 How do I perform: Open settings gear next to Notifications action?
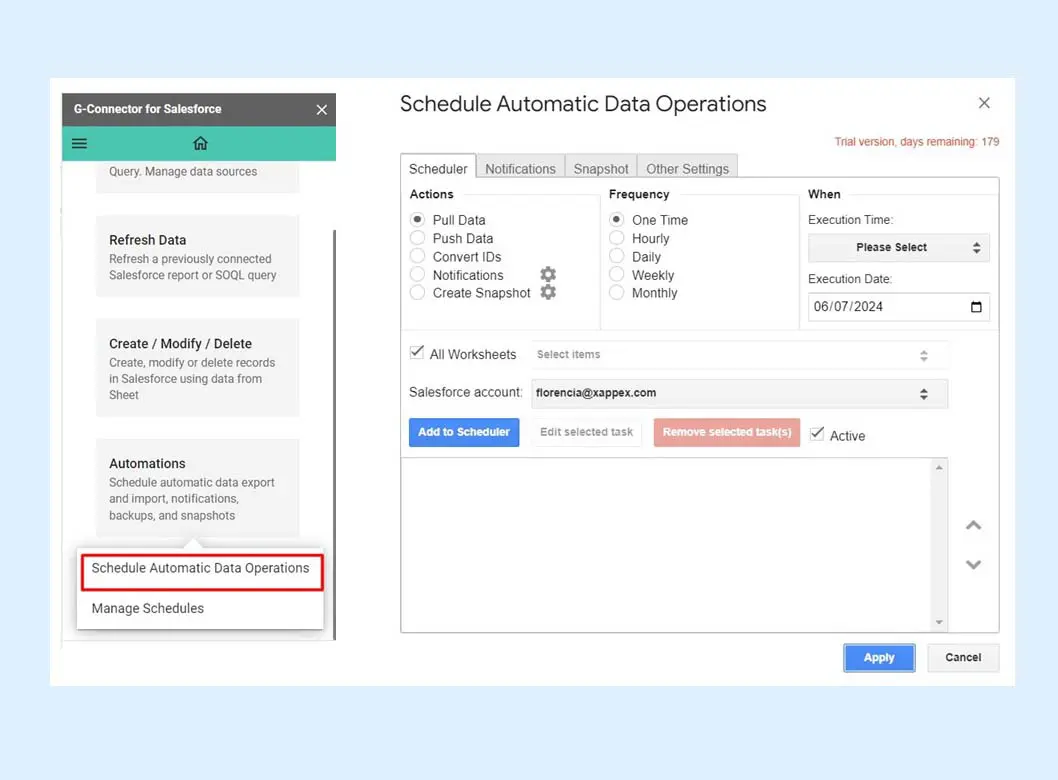548,275
